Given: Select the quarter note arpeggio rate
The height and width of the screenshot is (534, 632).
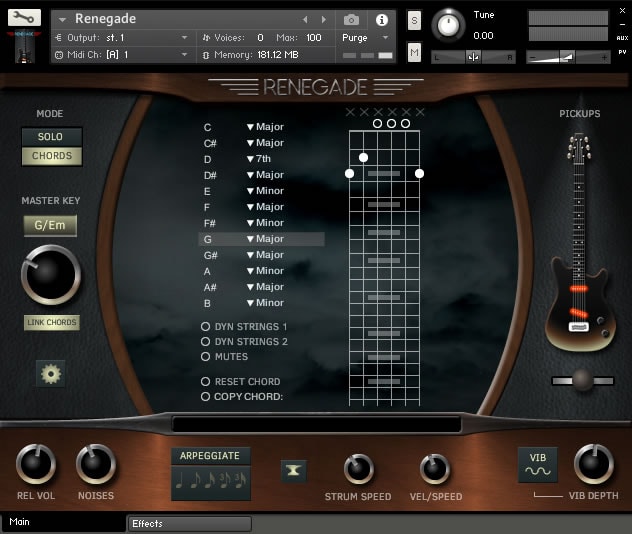Looking at the screenshot, I should coord(180,480).
